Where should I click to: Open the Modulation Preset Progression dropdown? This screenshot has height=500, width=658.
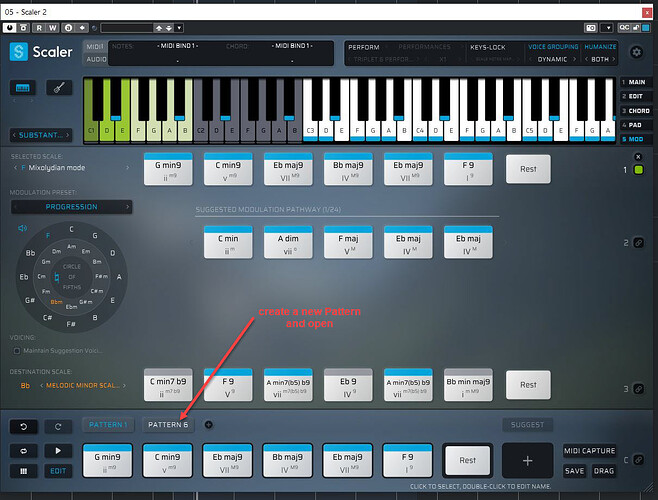click(72, 206)
